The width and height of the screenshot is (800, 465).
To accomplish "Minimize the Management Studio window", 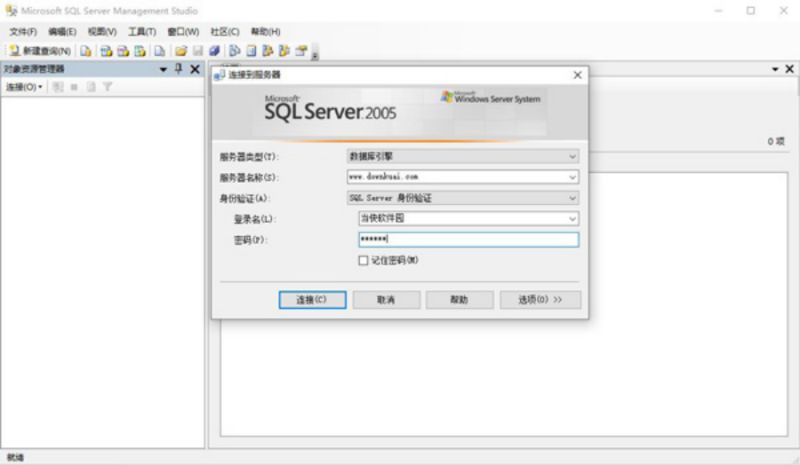I will click(718, 10).
